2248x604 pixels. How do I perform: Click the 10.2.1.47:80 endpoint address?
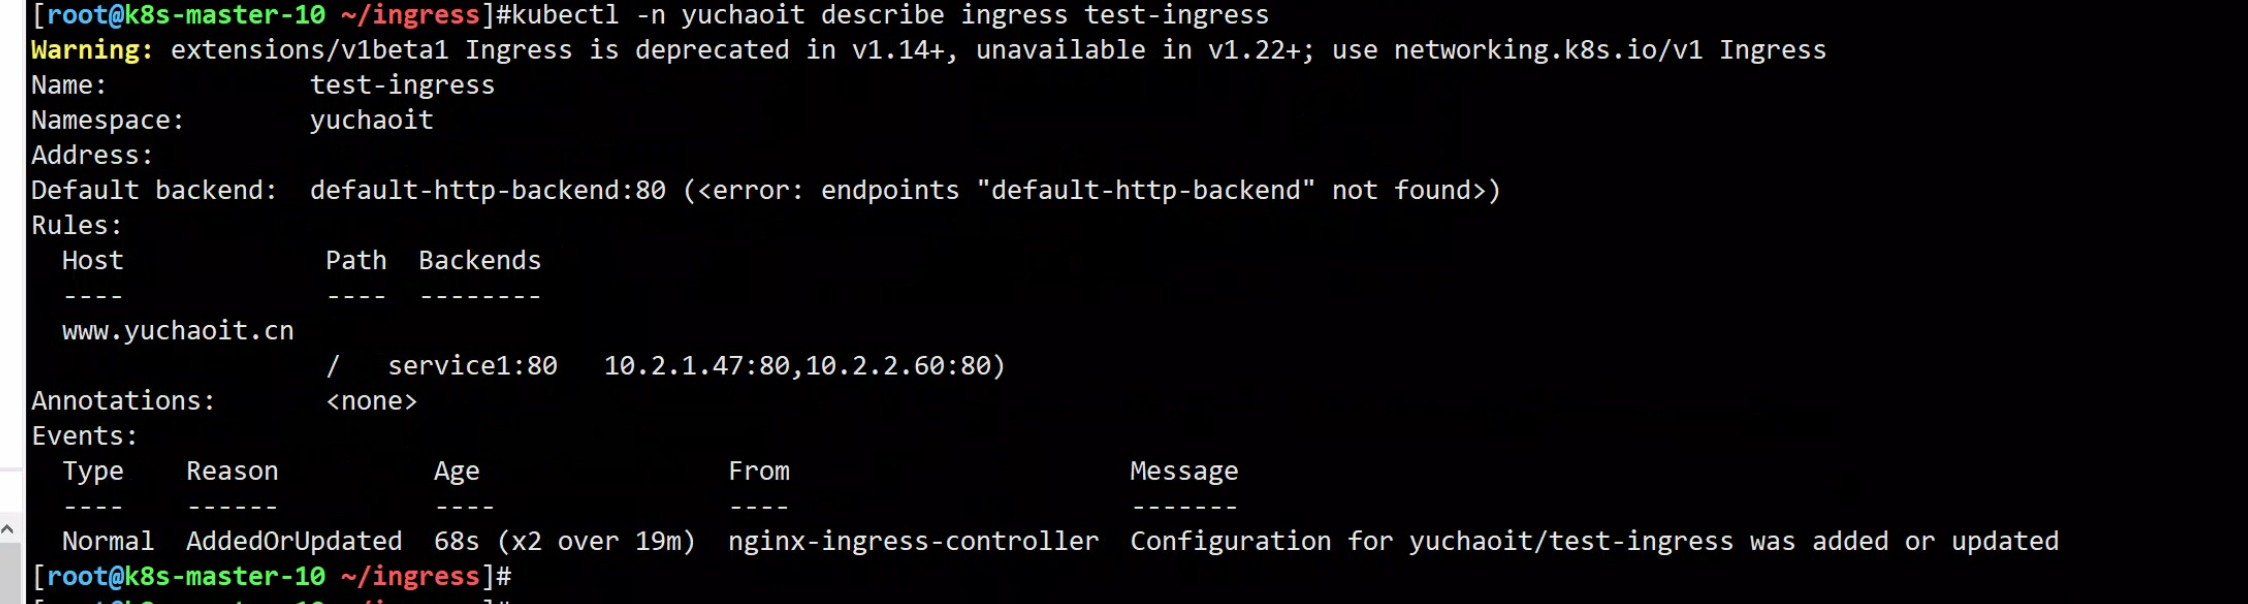[696, 366]
